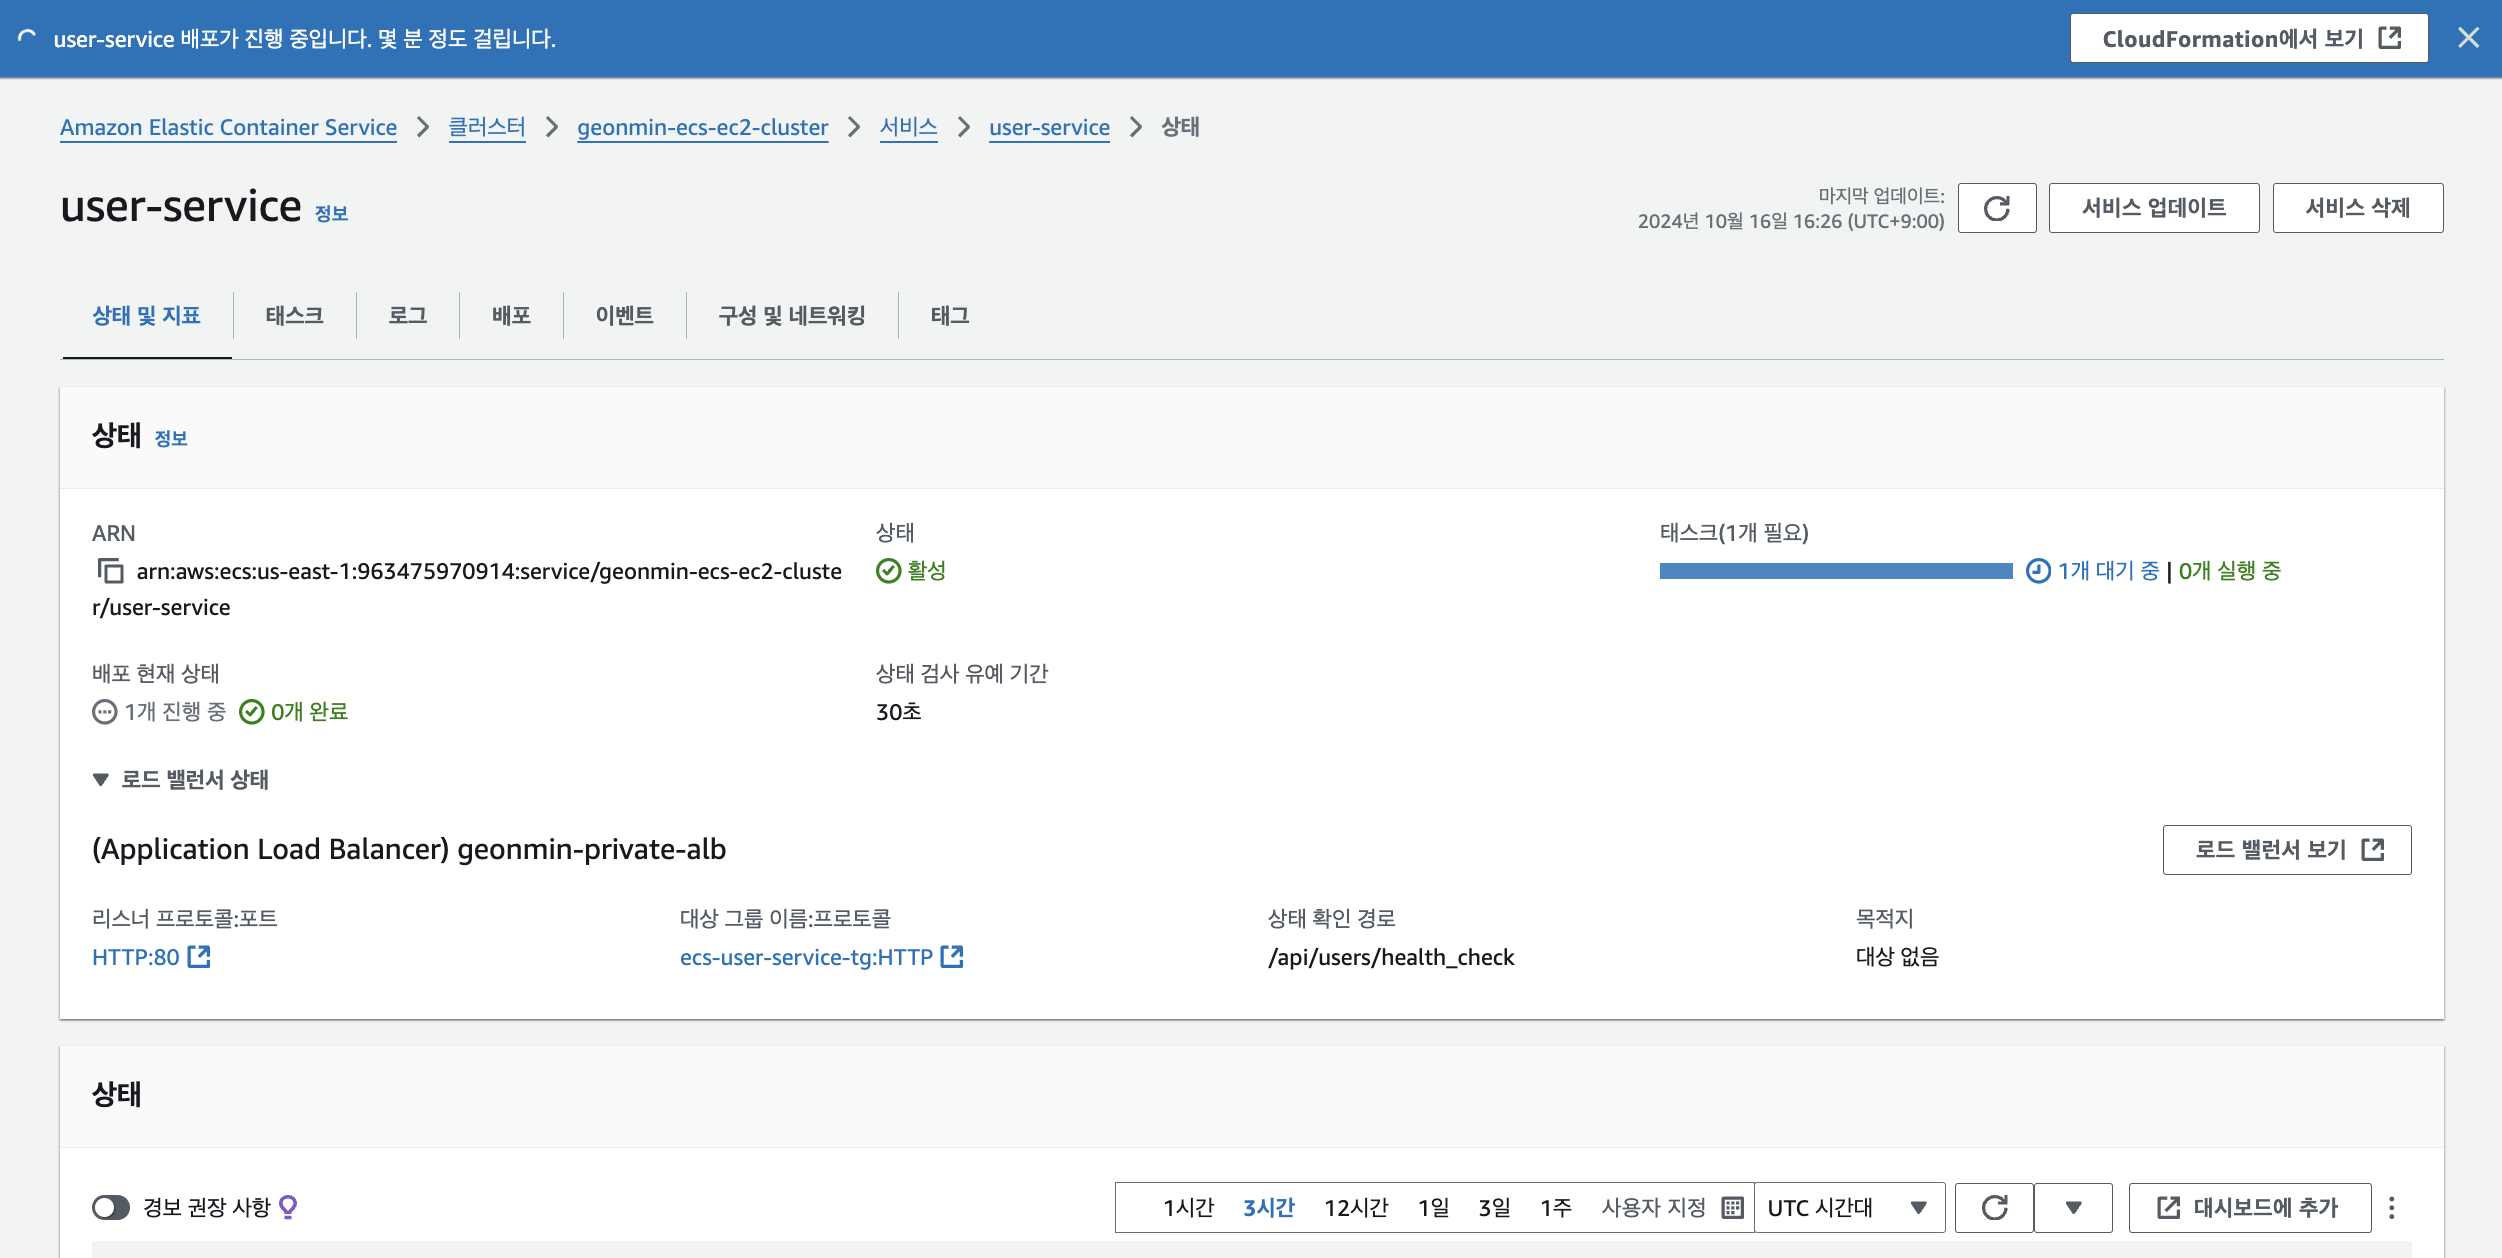
Task: Copy the service ARN with the copy icon
Action: (x=110, y=571)
